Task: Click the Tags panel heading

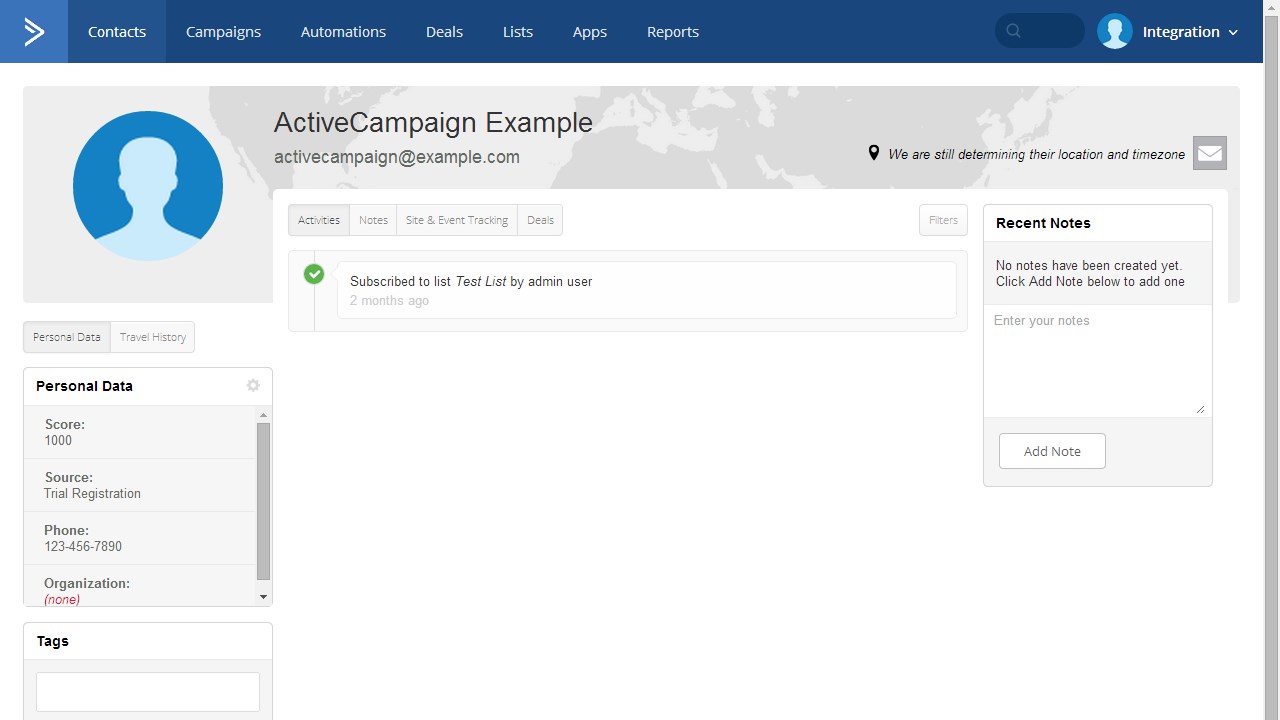Action: point(53,641)
